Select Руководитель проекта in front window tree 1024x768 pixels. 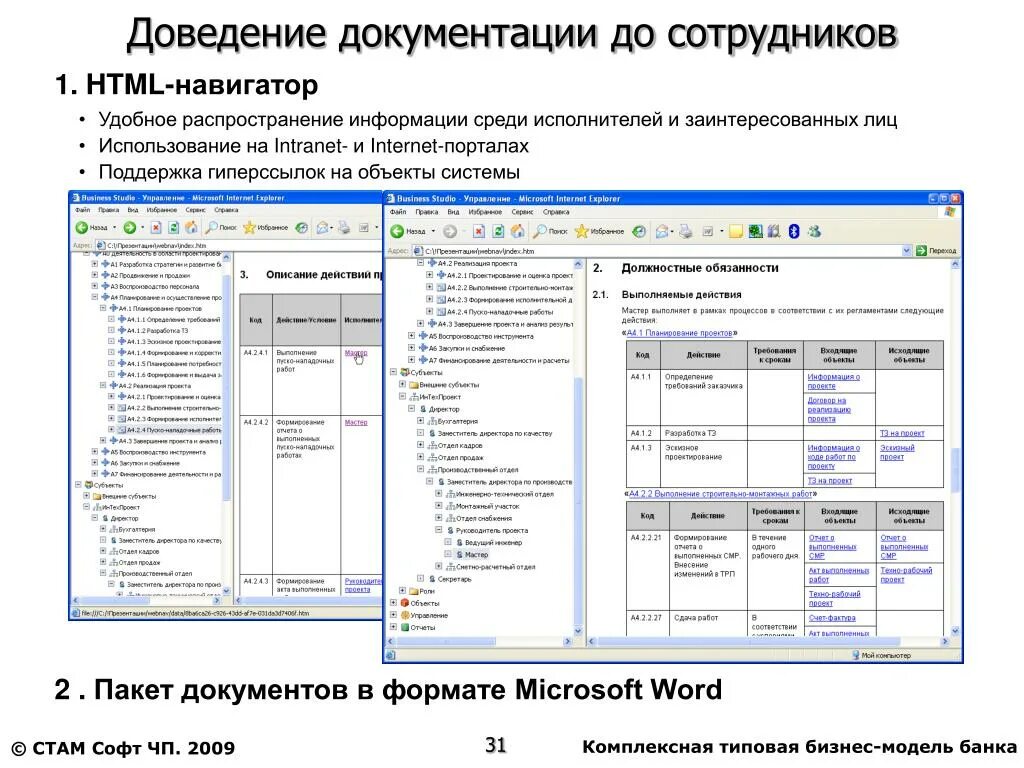[492, 530]
